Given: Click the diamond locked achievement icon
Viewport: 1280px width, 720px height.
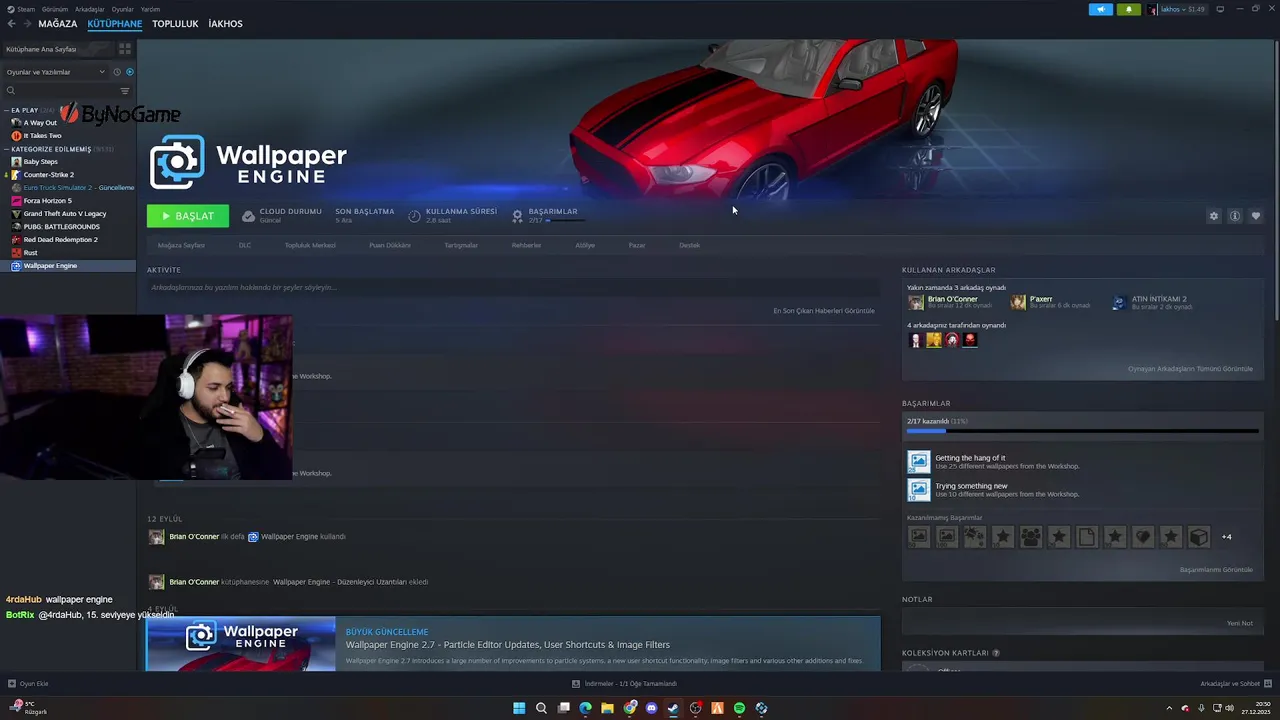Looking at the screenshot, I should [x=1143, y=537].
